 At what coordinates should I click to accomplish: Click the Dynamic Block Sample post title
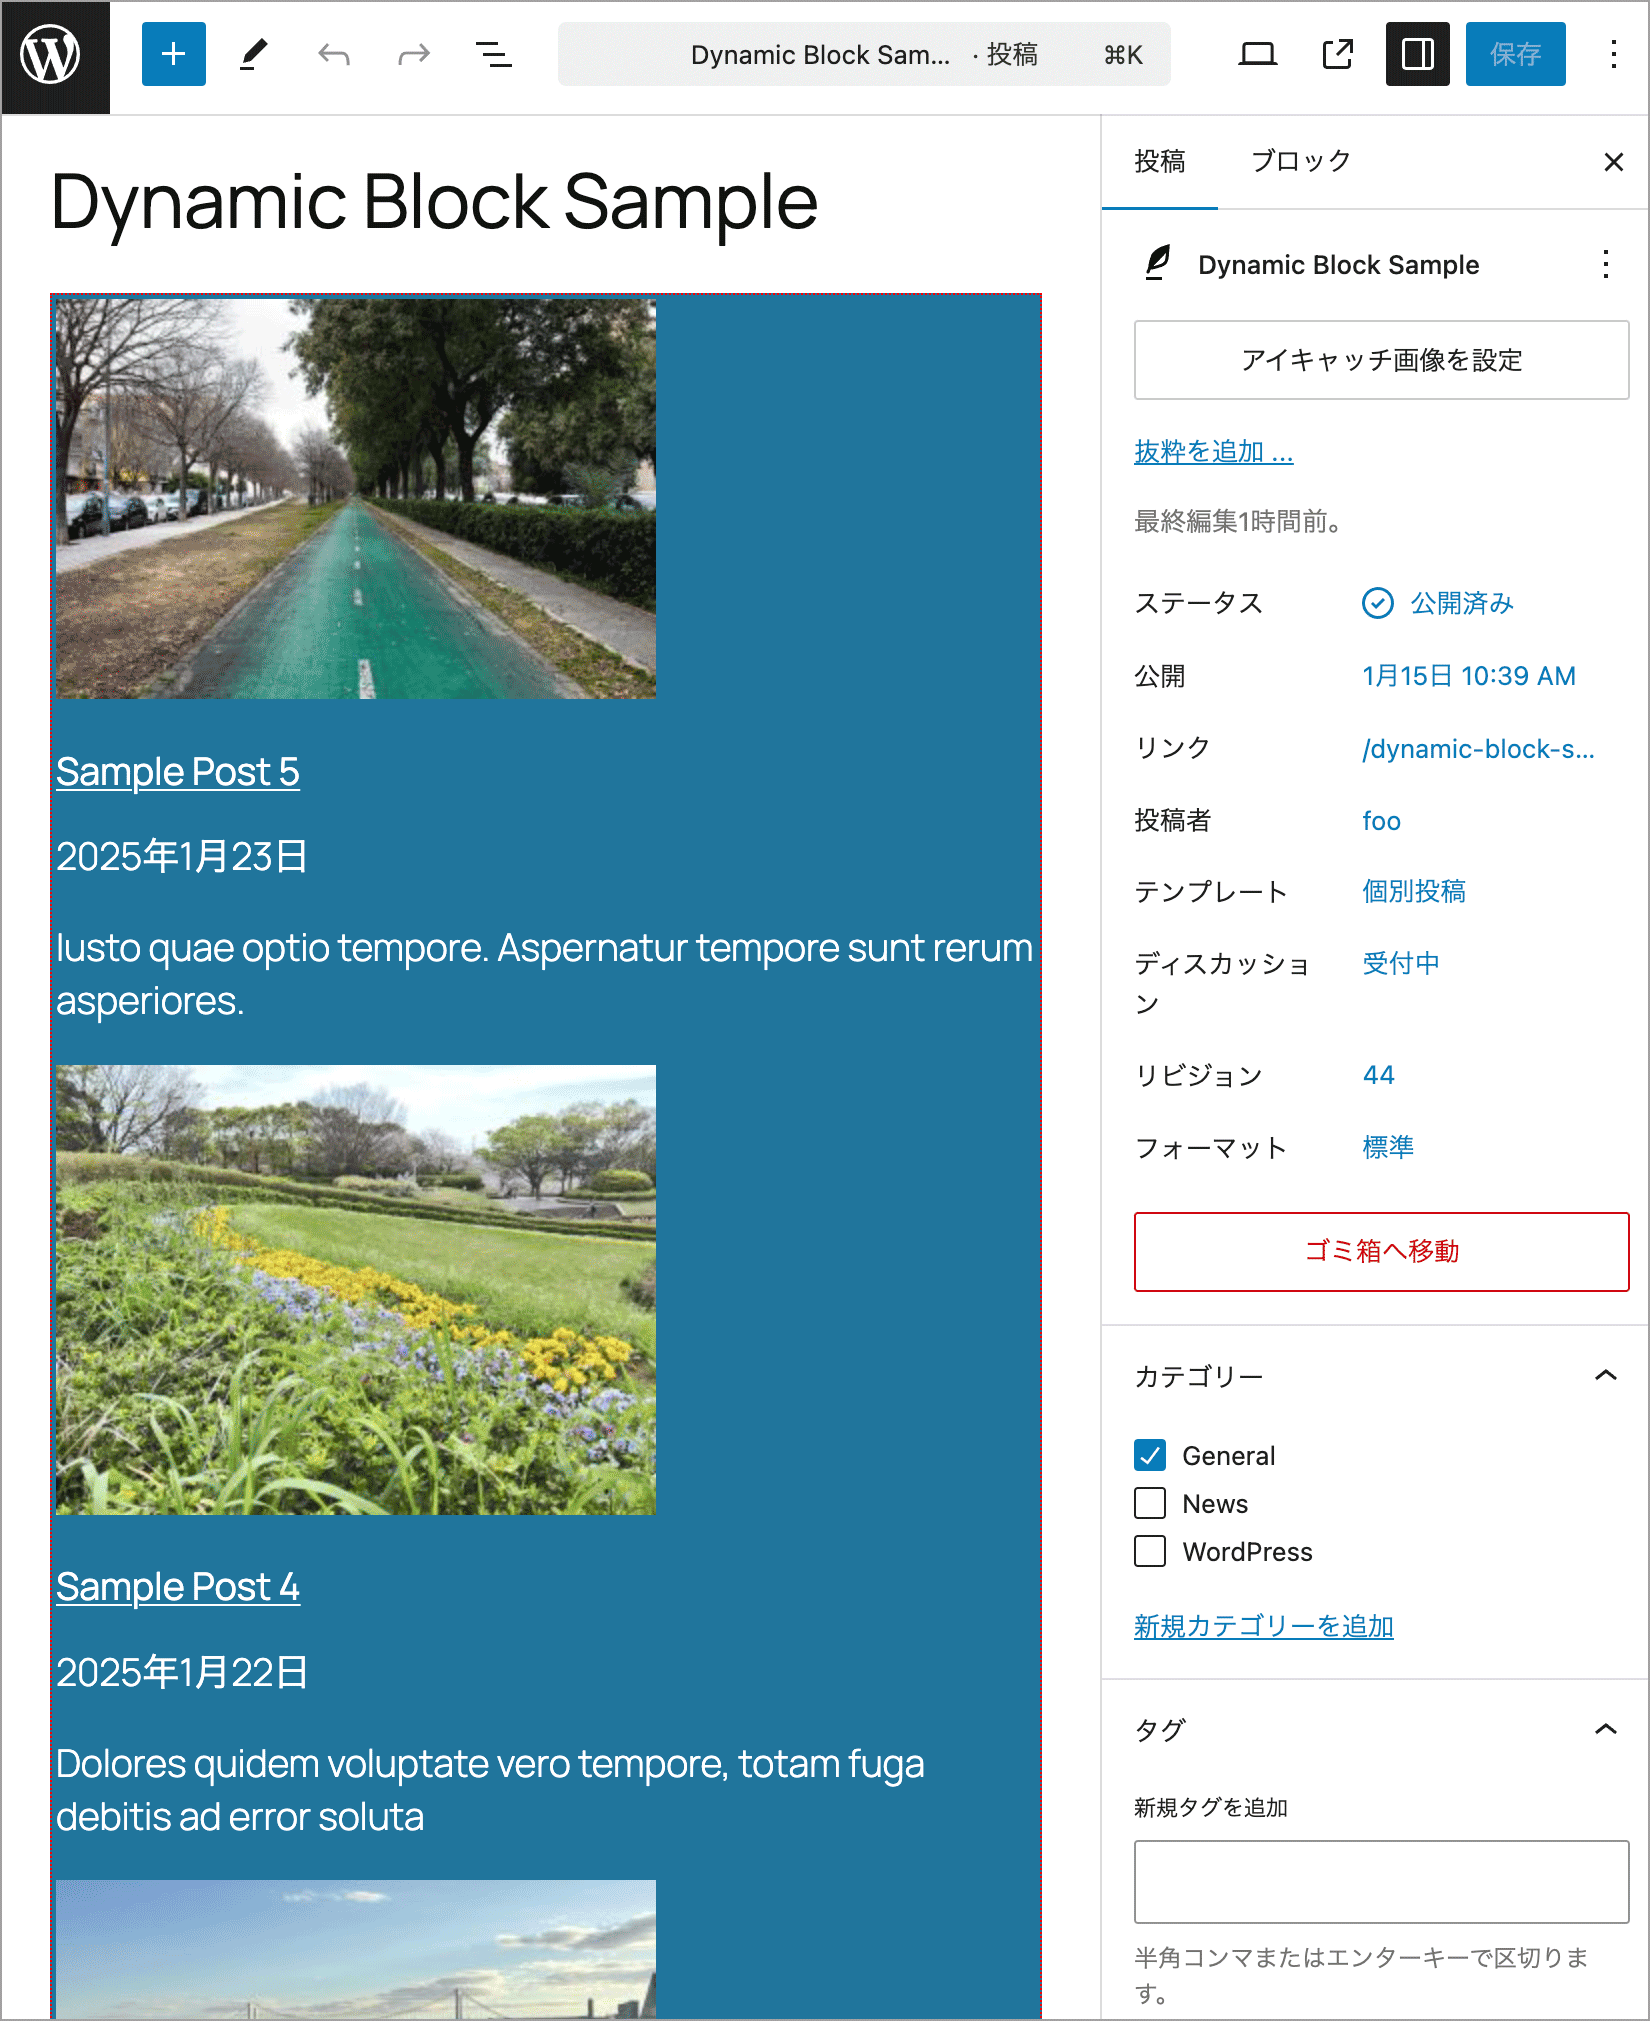click(x=434, y=202)
